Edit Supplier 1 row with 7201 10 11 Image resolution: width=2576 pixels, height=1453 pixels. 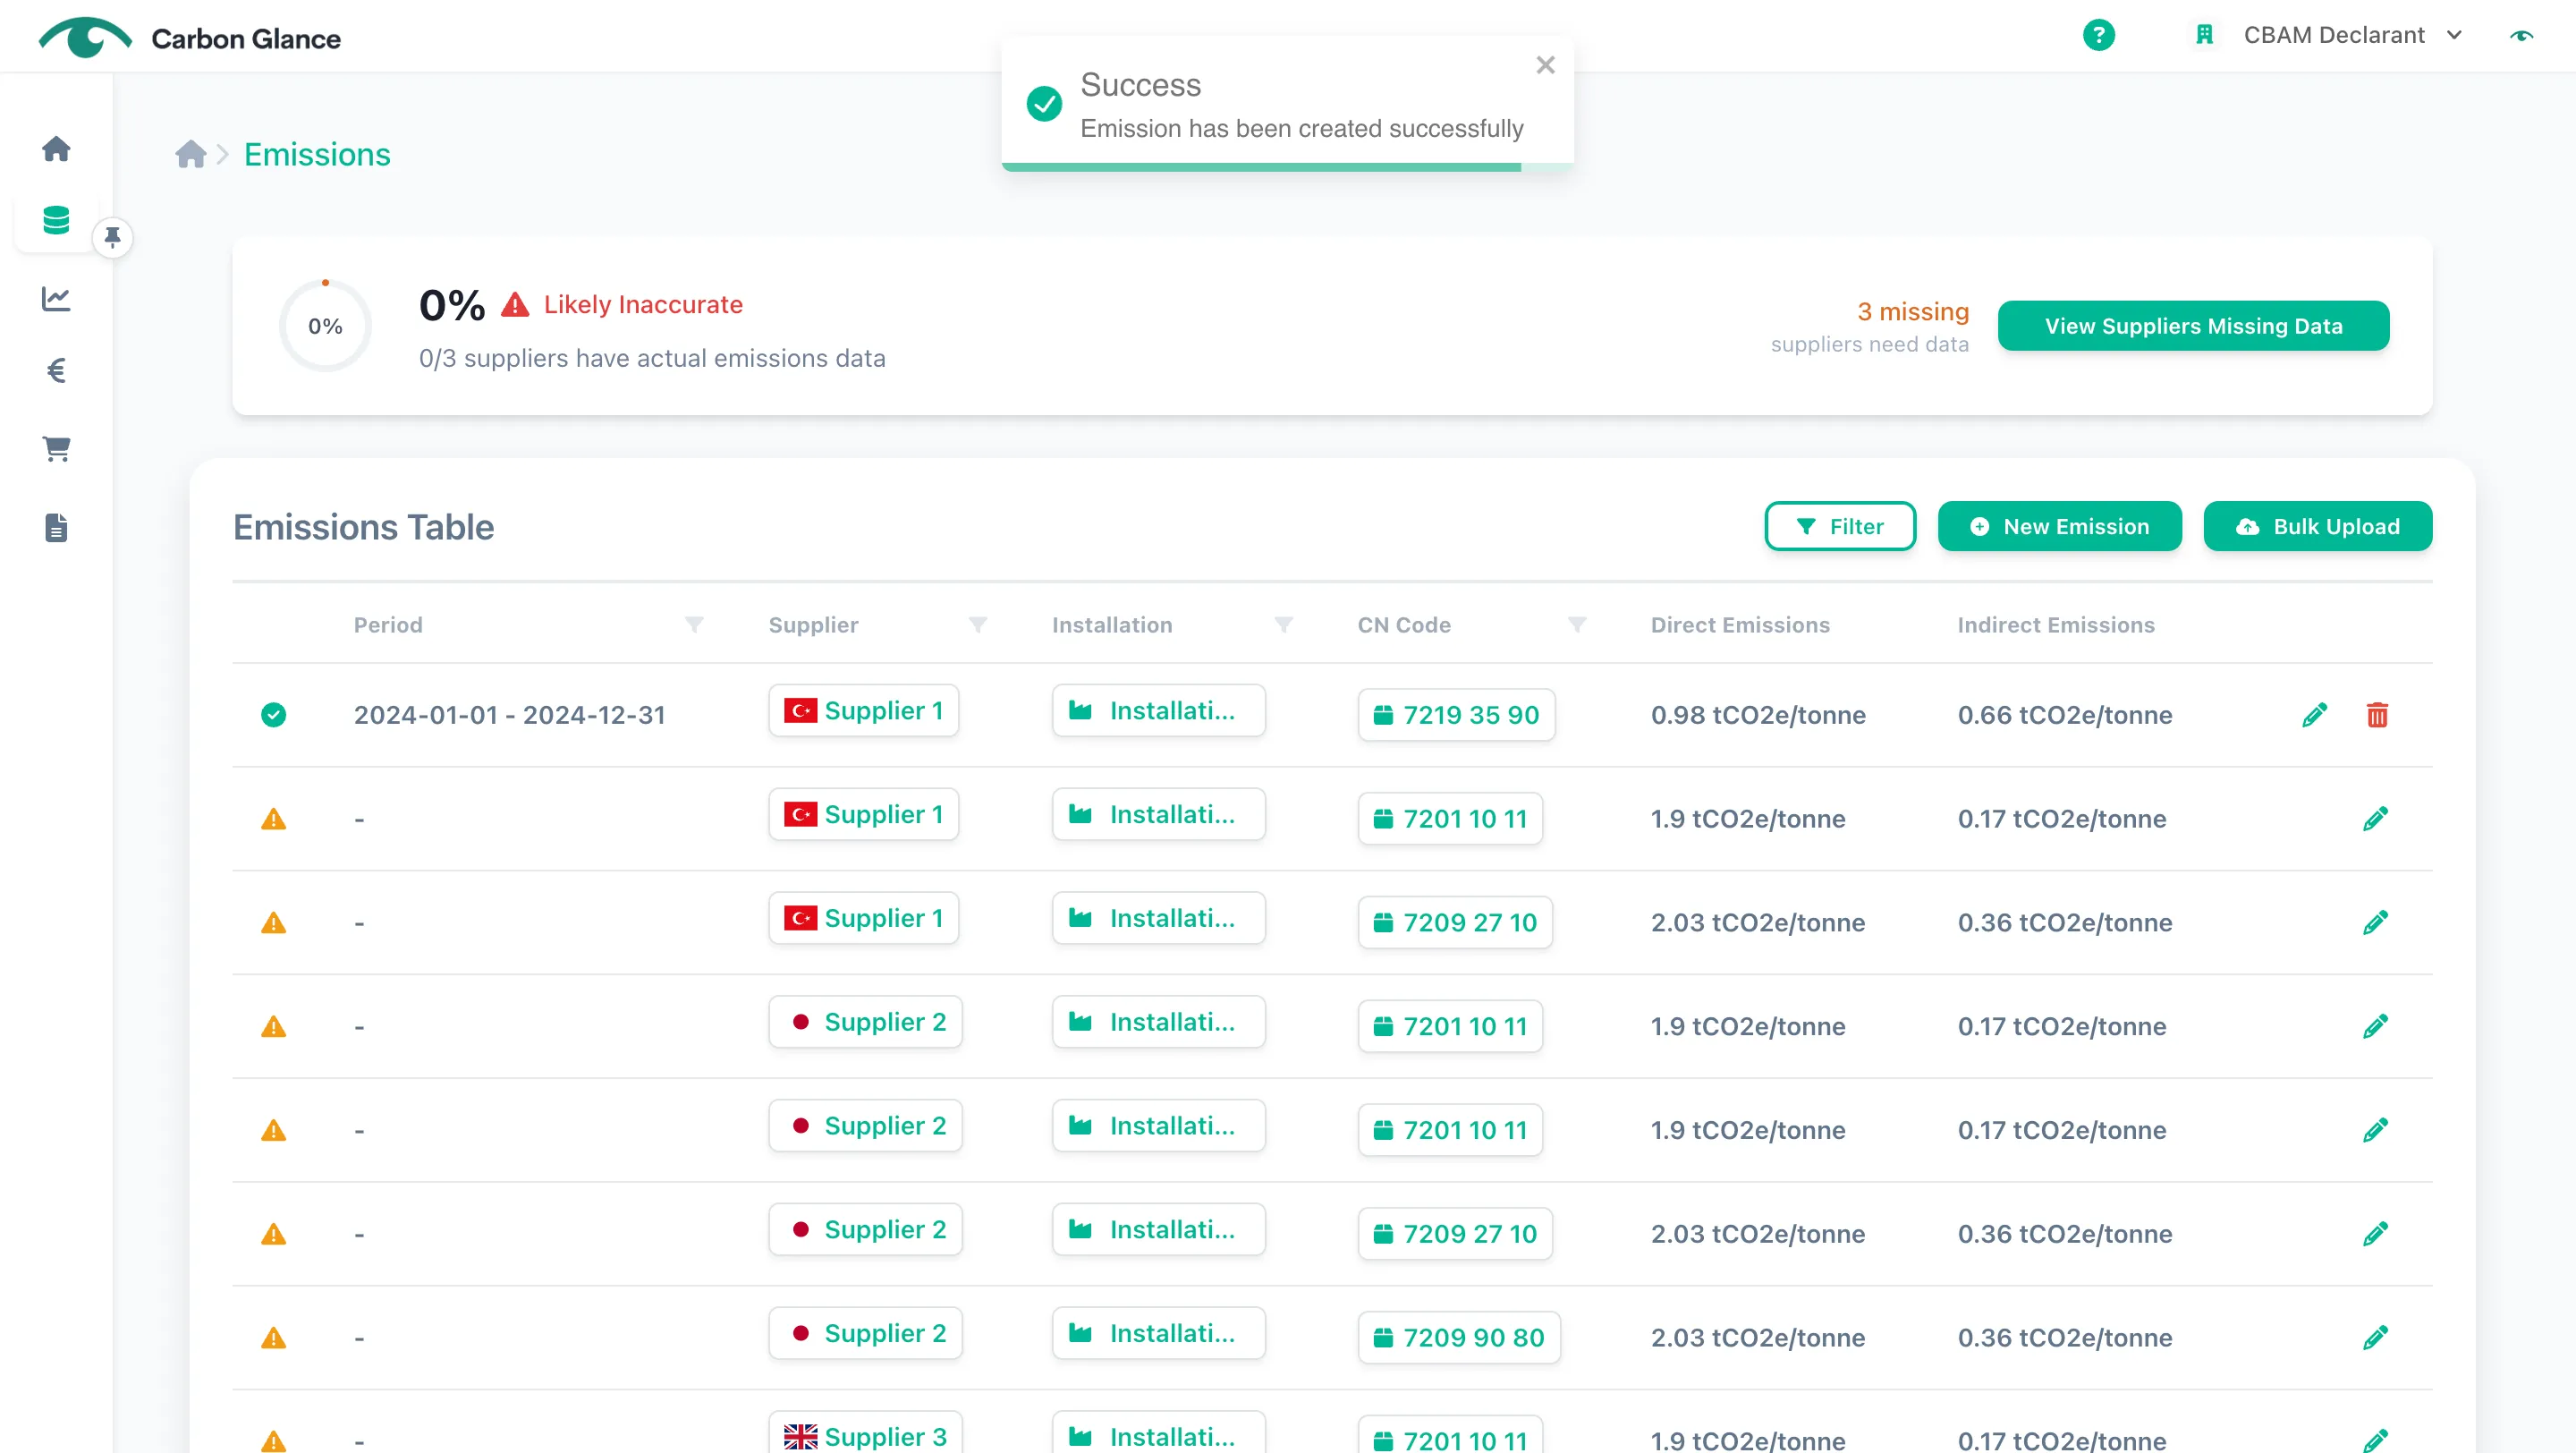coord(2376,819)
